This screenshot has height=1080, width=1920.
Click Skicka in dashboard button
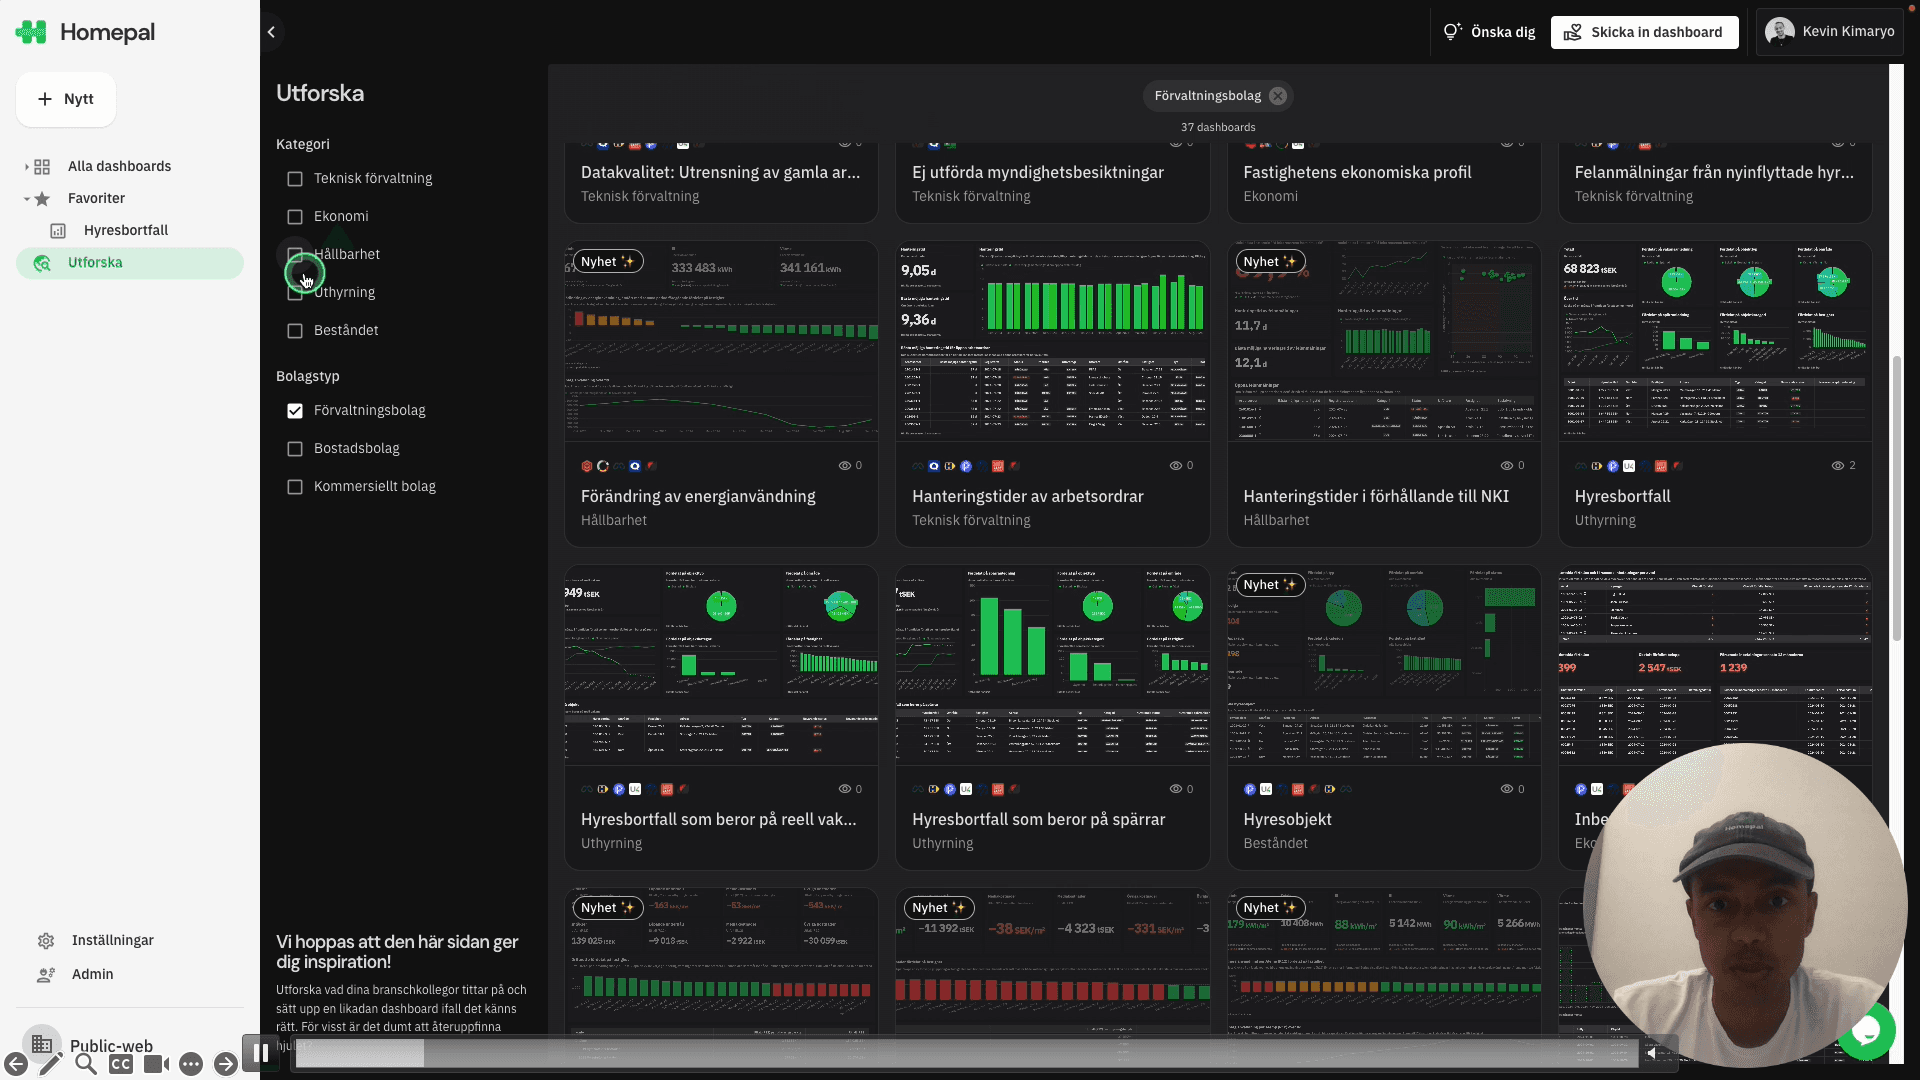point(1644,32)
